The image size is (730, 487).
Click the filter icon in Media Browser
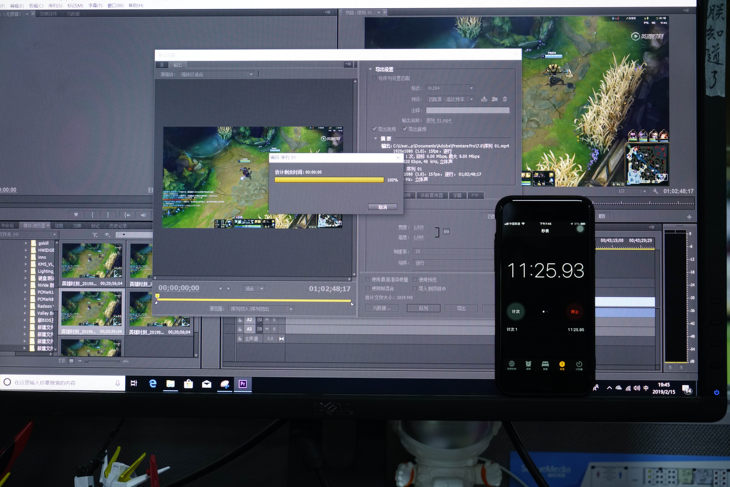[x=95, y=234]
